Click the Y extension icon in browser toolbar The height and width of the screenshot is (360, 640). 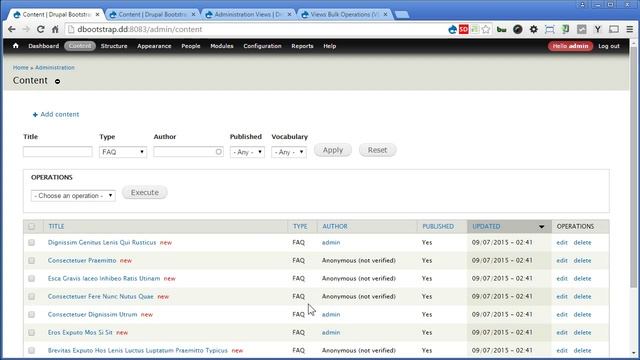[598, 29]
